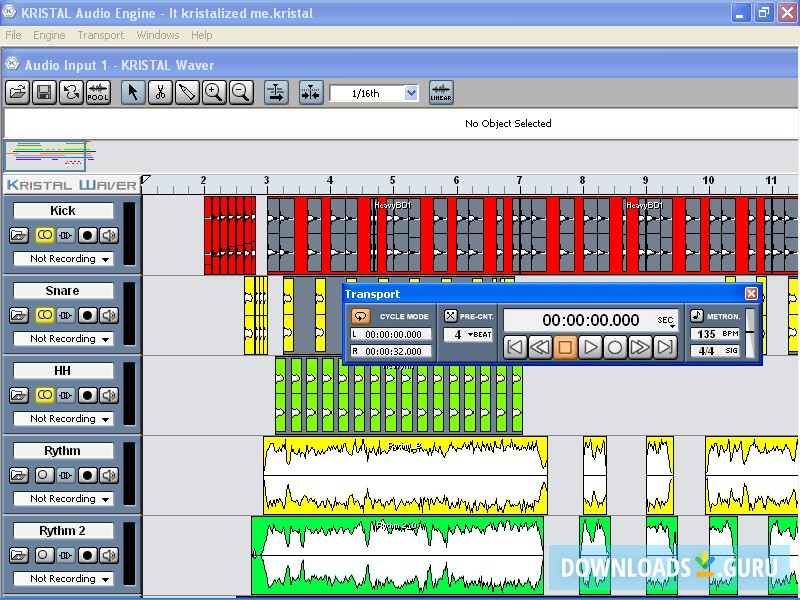Open the audio Pool window
The image size is (800, 600).
click(x=98, y=93)
